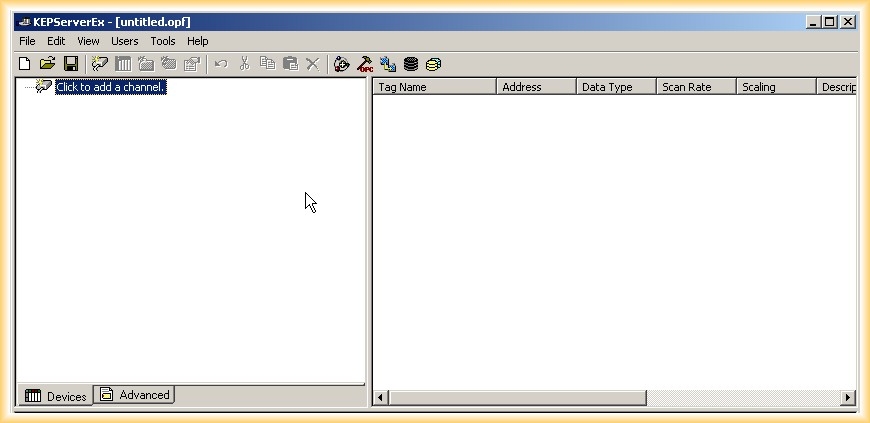The image size is (870, 423).
Task: Click the Tag Name column header
Action: (x=434, y=87)
